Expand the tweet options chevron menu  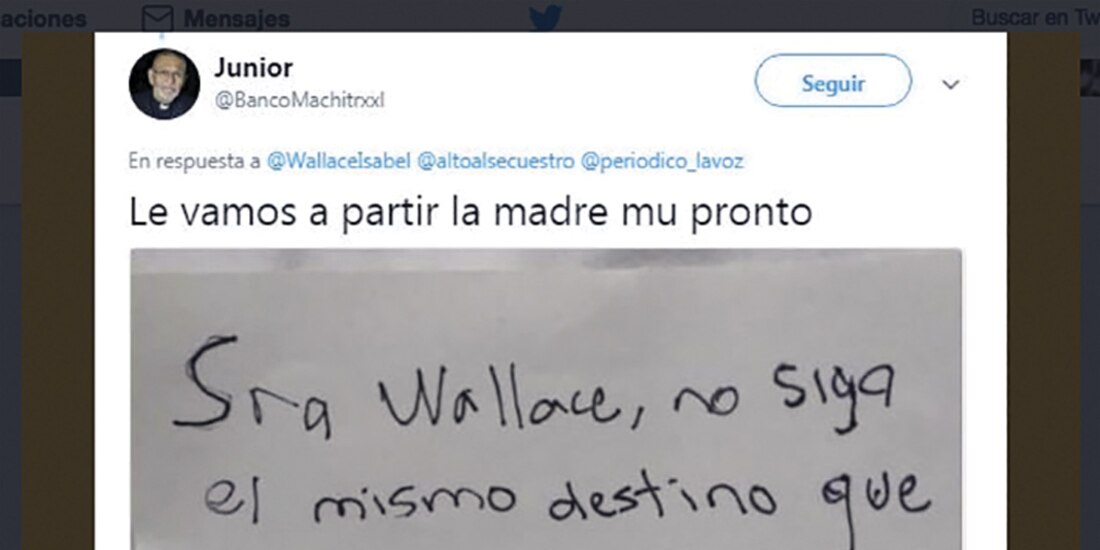951,85
